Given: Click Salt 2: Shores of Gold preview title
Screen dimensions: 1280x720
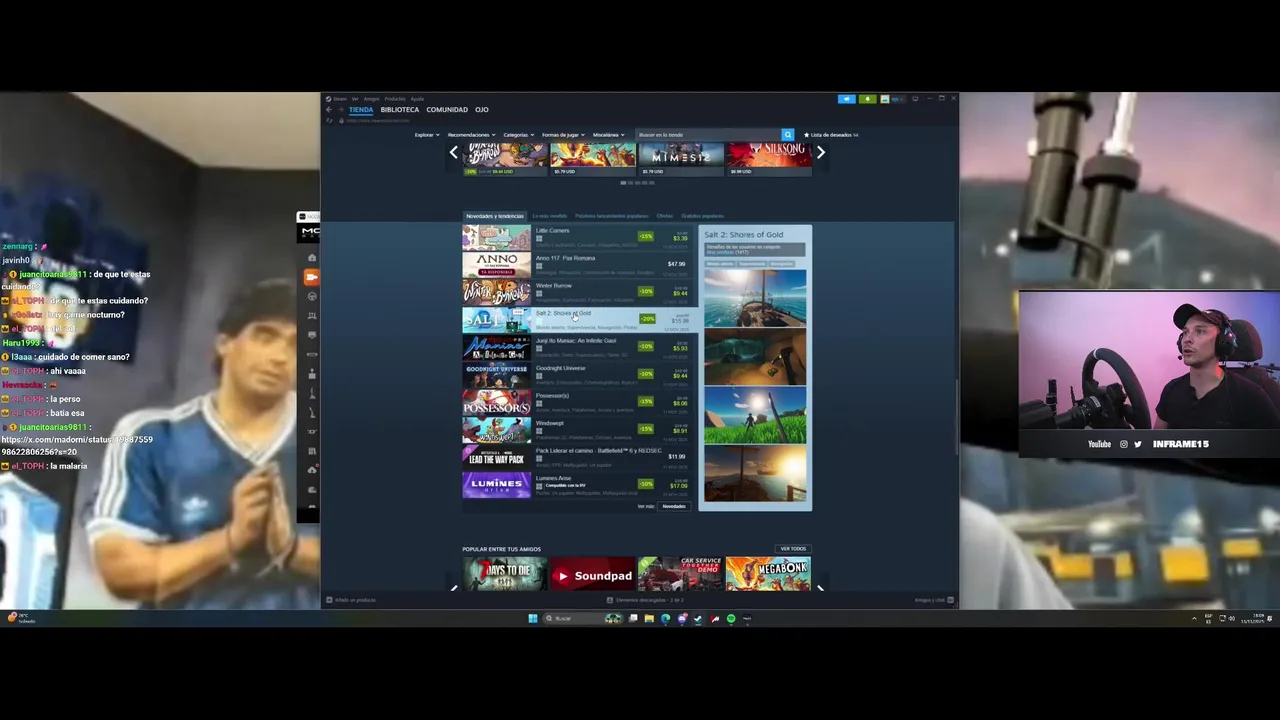Looking at the screenshot, I should [743, 235].
